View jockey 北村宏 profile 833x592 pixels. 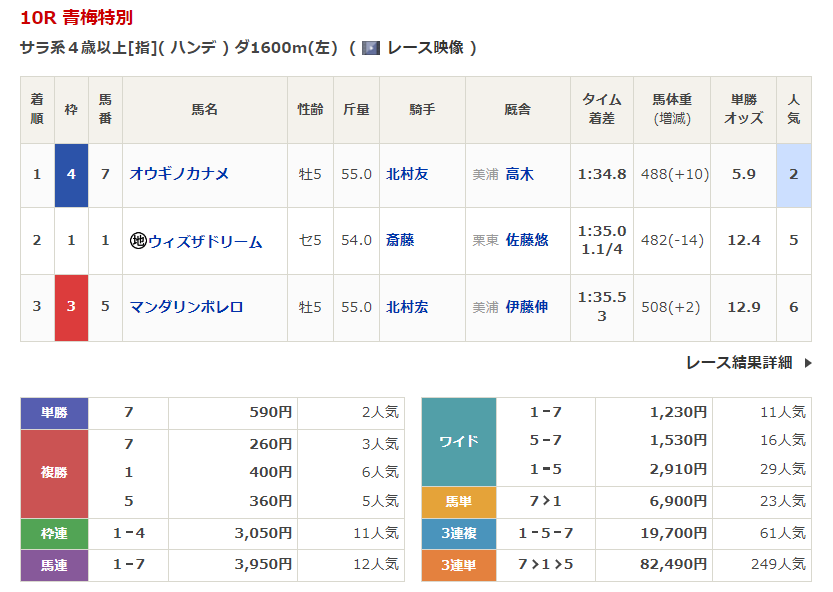coord(407,307)
